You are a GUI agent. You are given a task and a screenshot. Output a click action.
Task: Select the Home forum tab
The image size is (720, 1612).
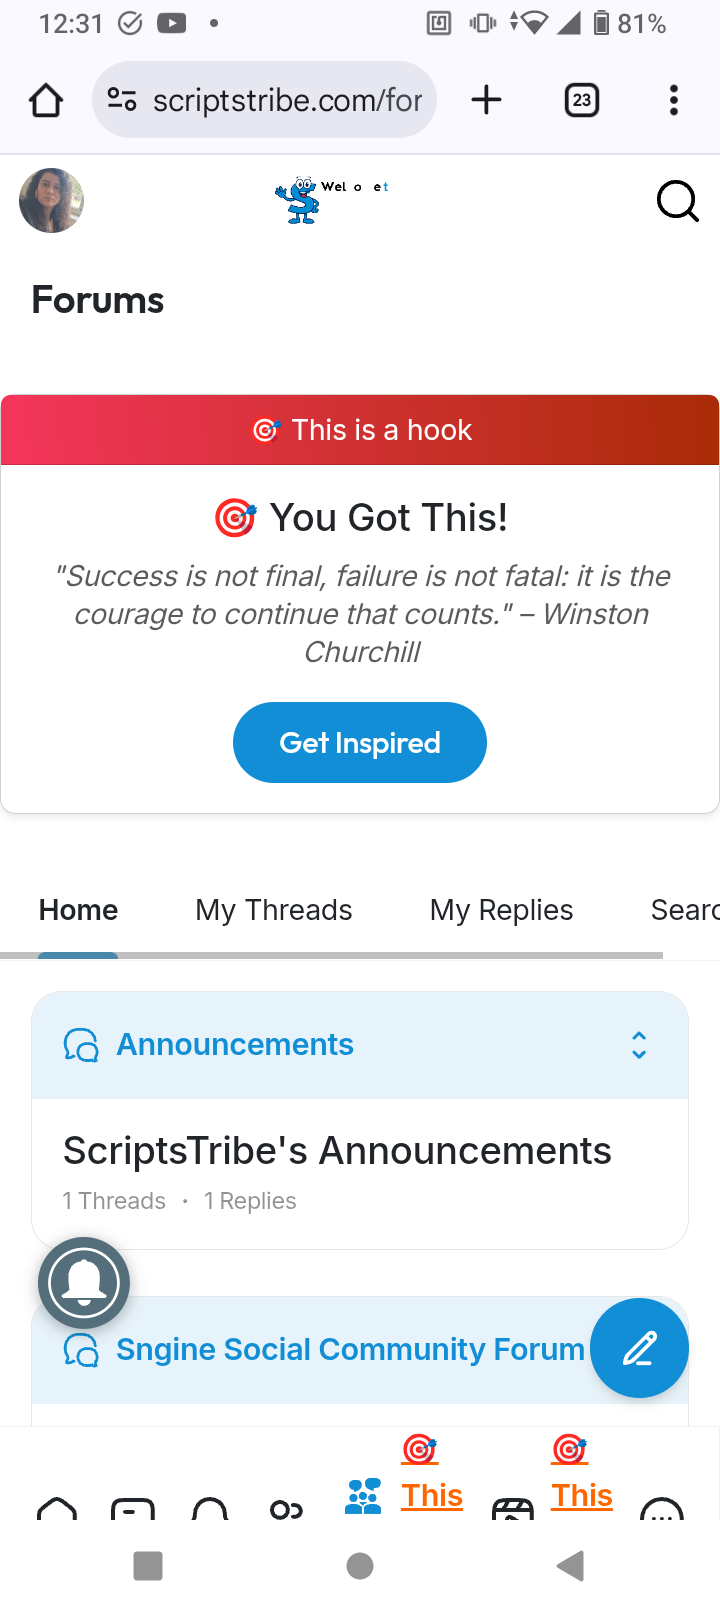tap(78, 910)
